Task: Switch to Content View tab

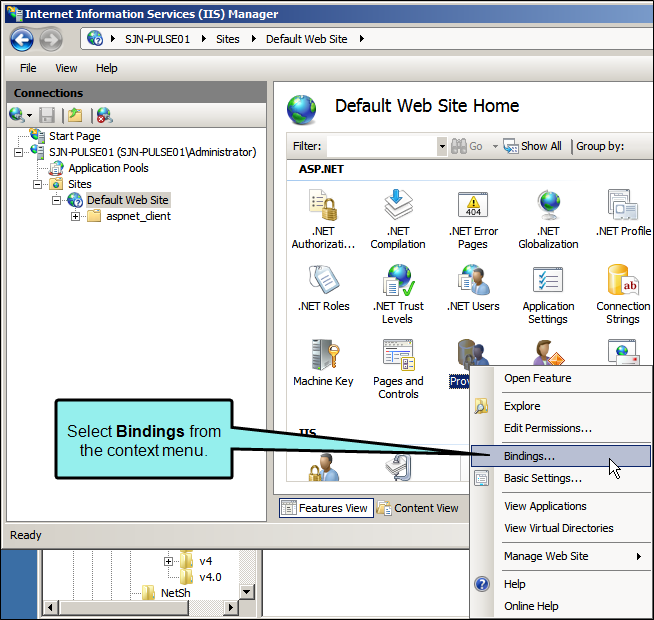Action: pyautogui.click(x=418, y=508)
